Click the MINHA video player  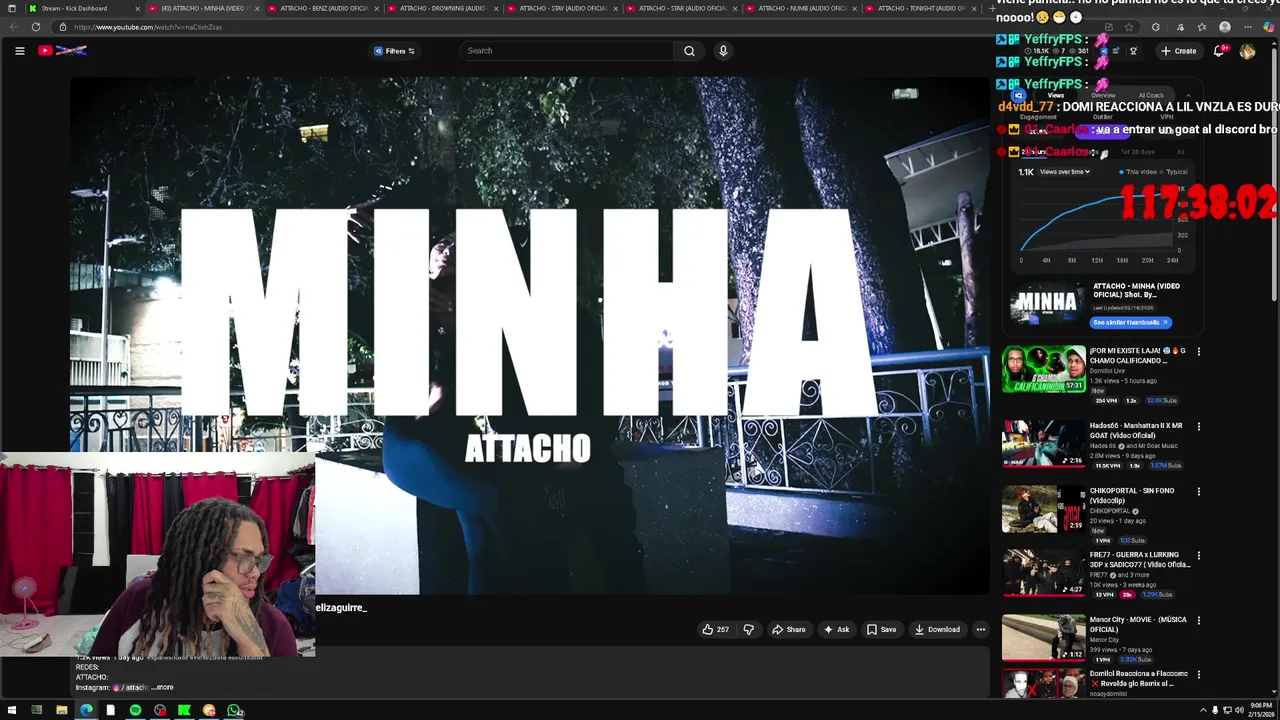530,336
